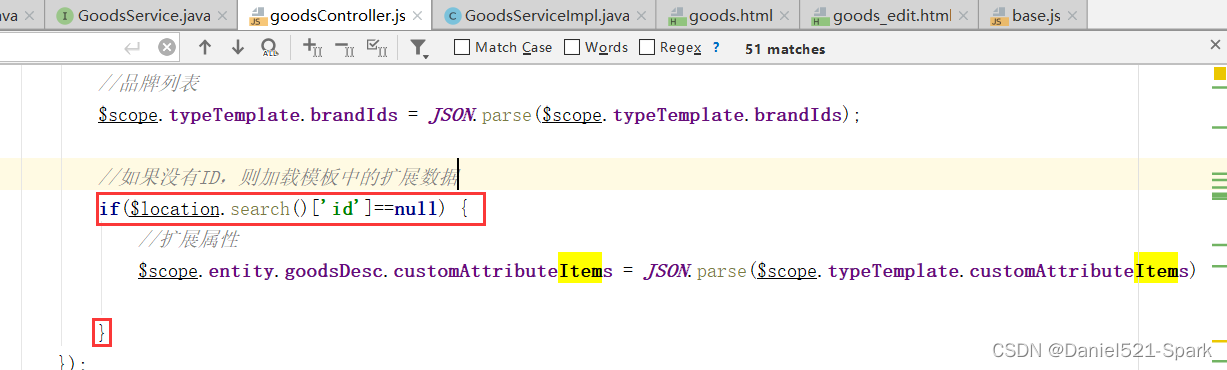The width and height of the screenshot is (1227, 370).
Task: Enable the Match Case checkbox
Action: point(462,47)
